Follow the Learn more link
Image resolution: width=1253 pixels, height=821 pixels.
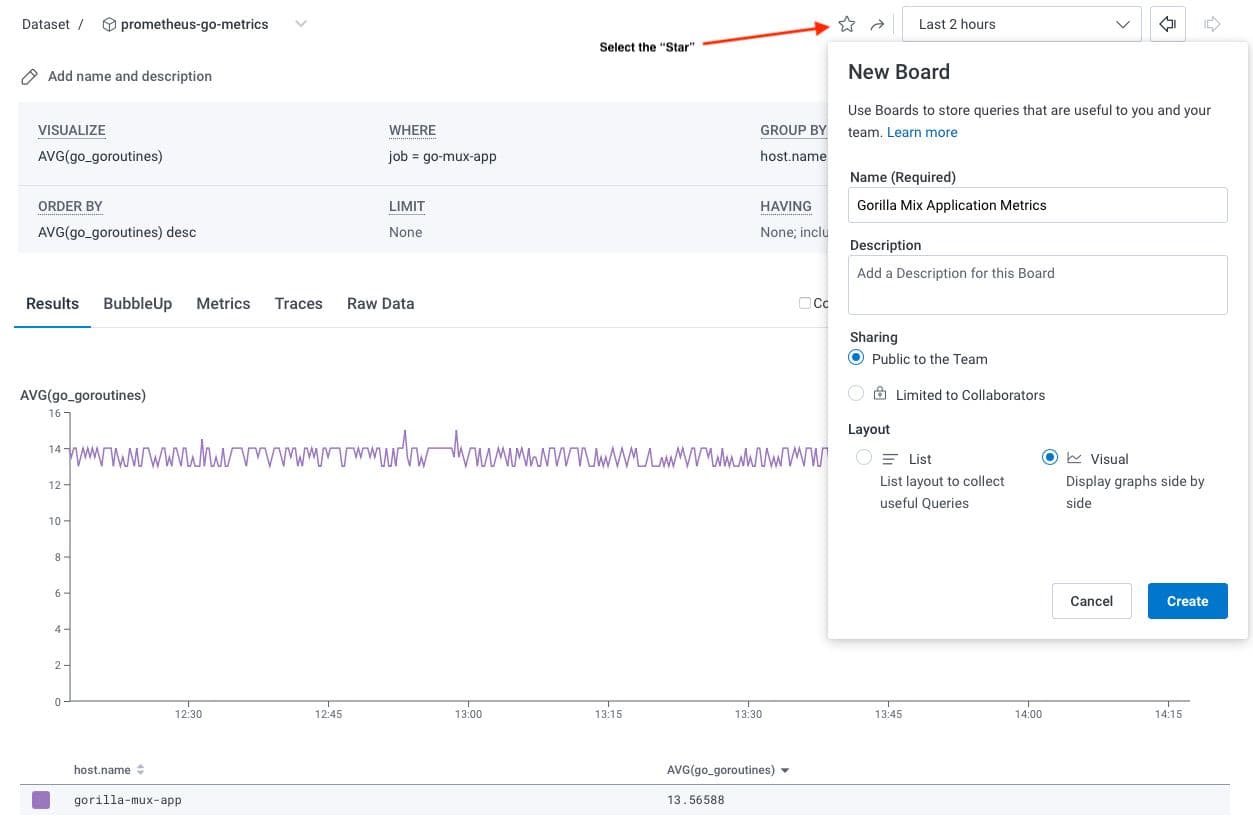click(921, 132)
